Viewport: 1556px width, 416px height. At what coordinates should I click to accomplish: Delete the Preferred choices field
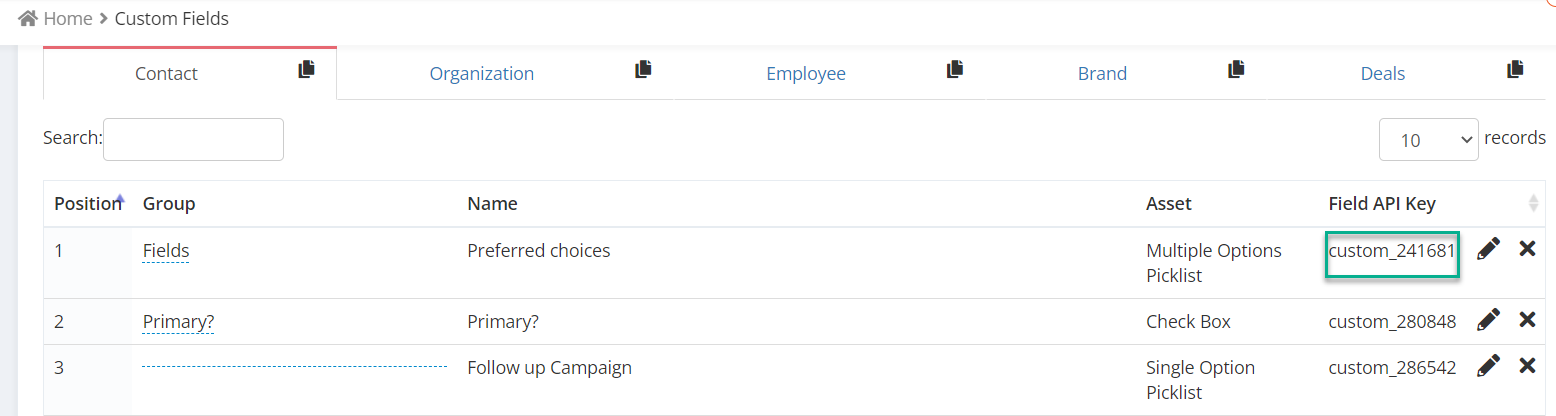tap(1527, 249)
